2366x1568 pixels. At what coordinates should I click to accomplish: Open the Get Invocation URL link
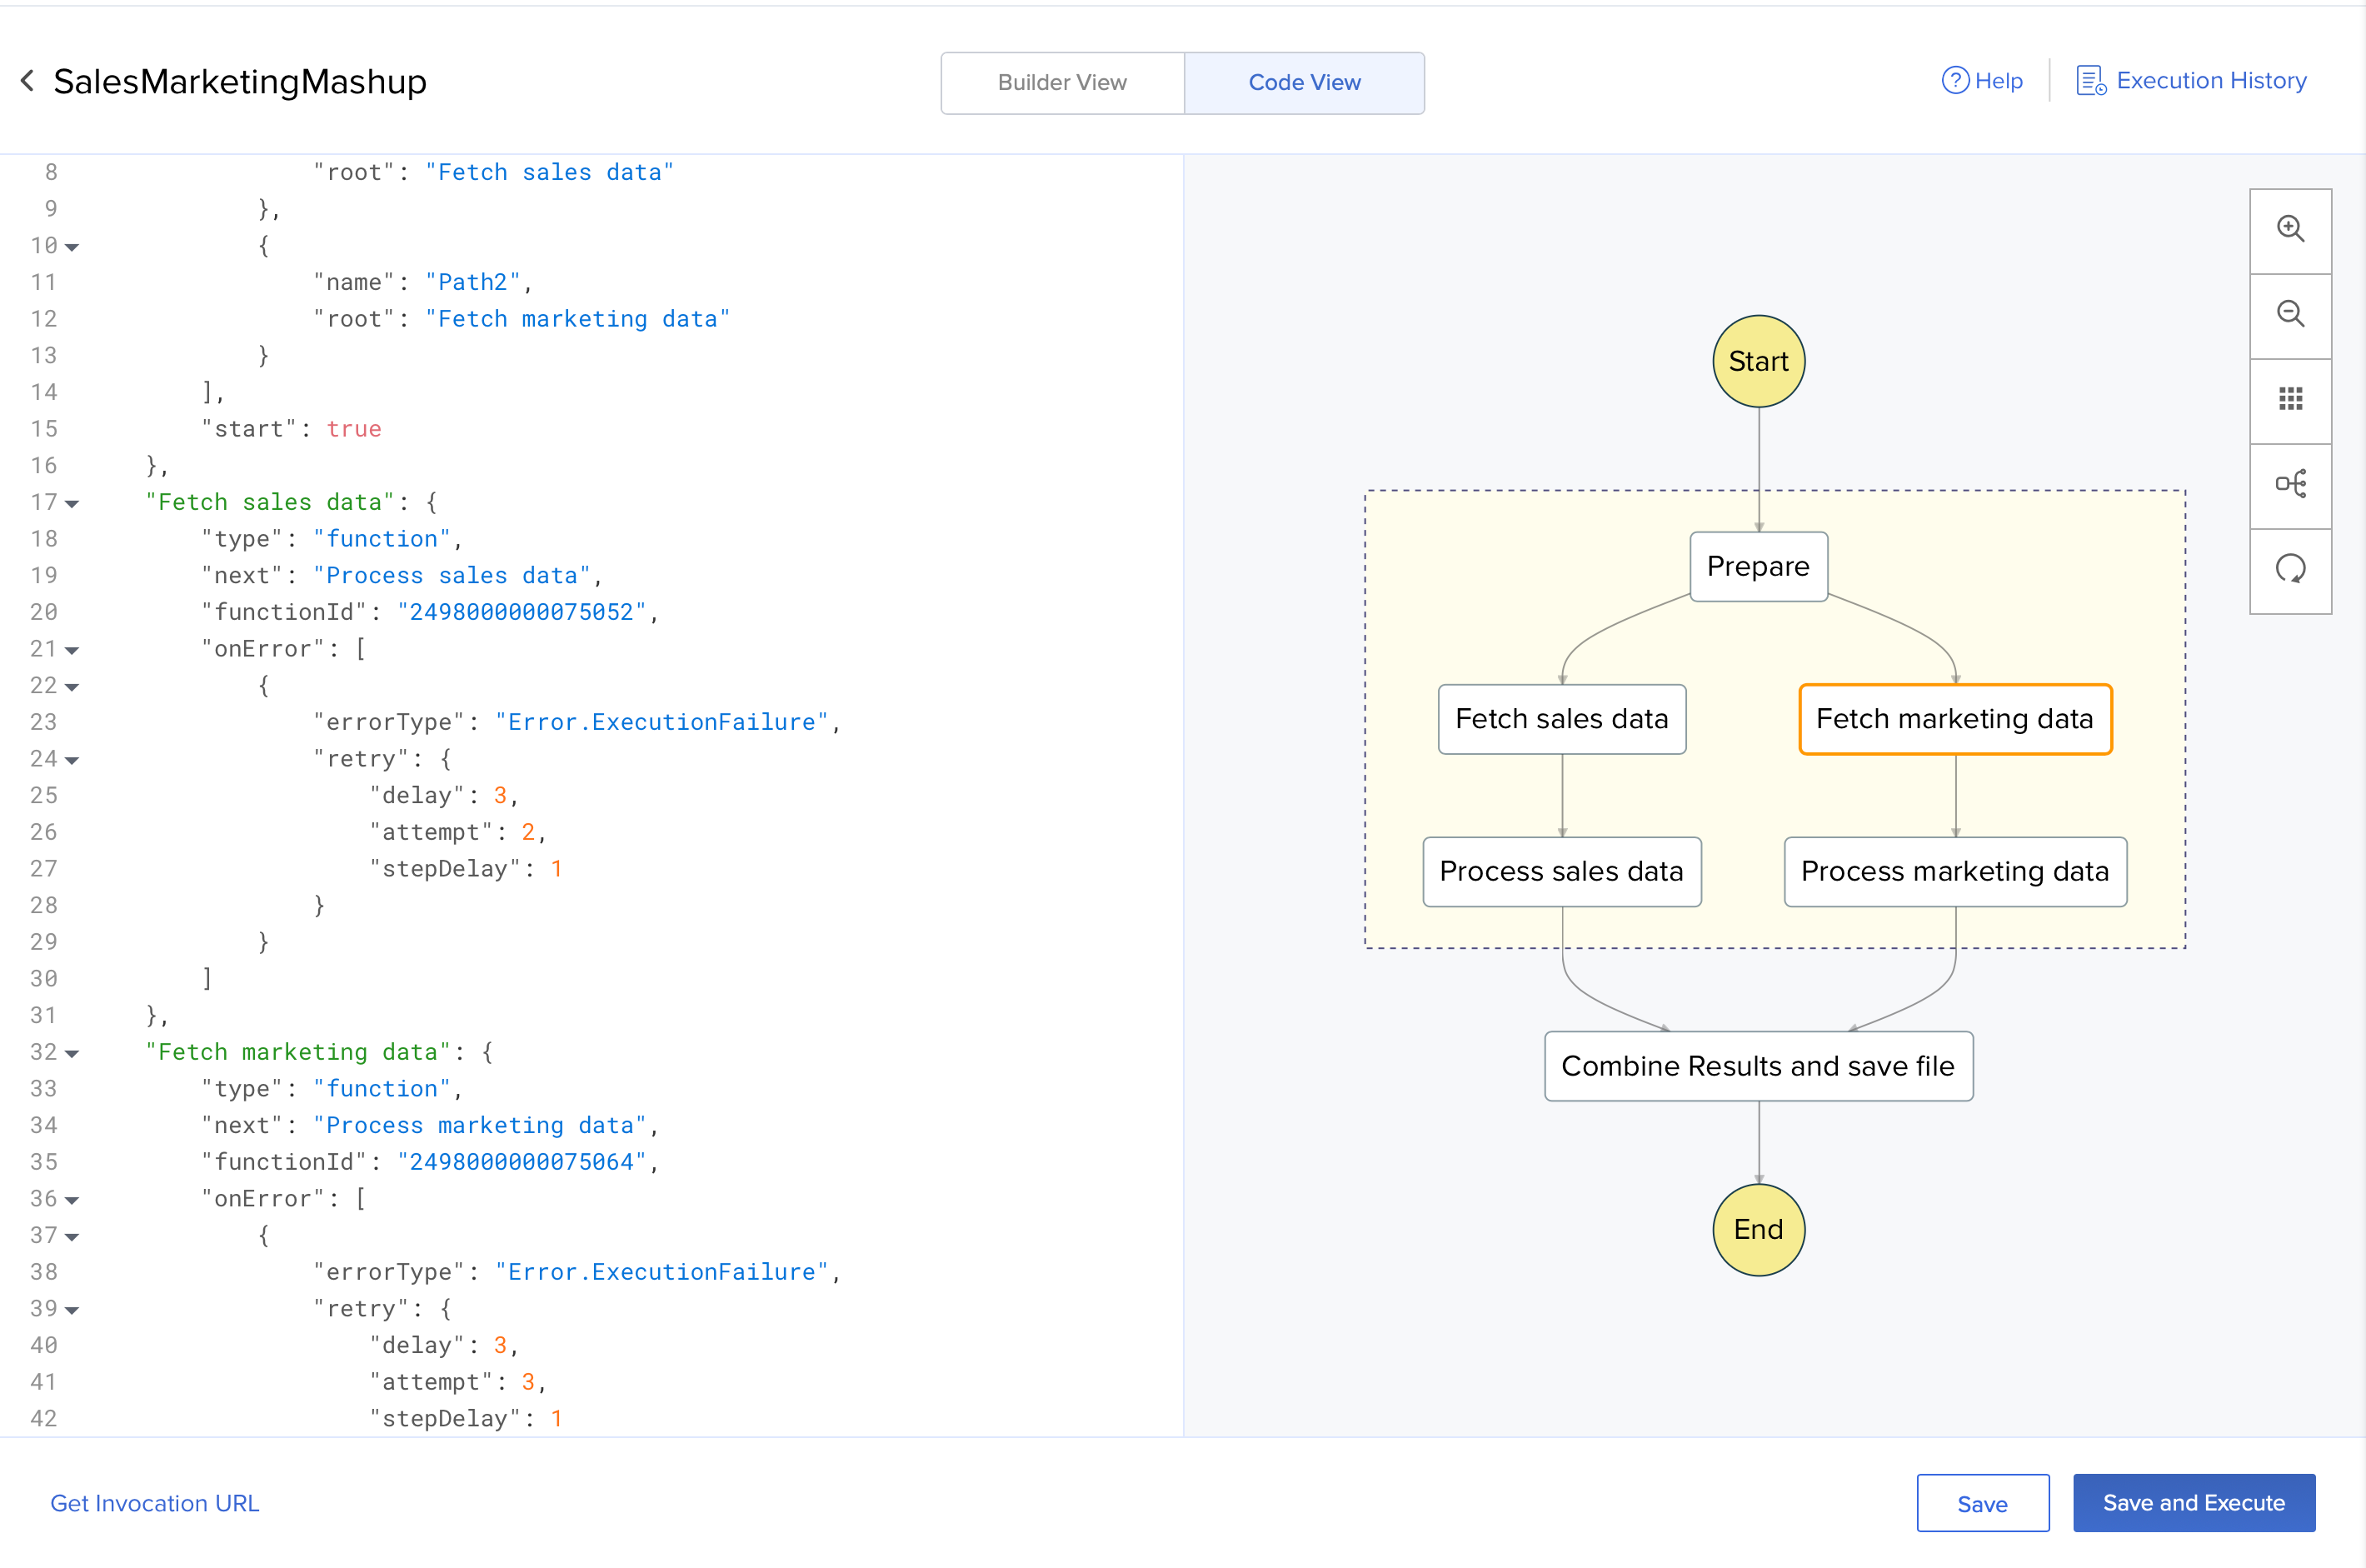click(155, 1503)
